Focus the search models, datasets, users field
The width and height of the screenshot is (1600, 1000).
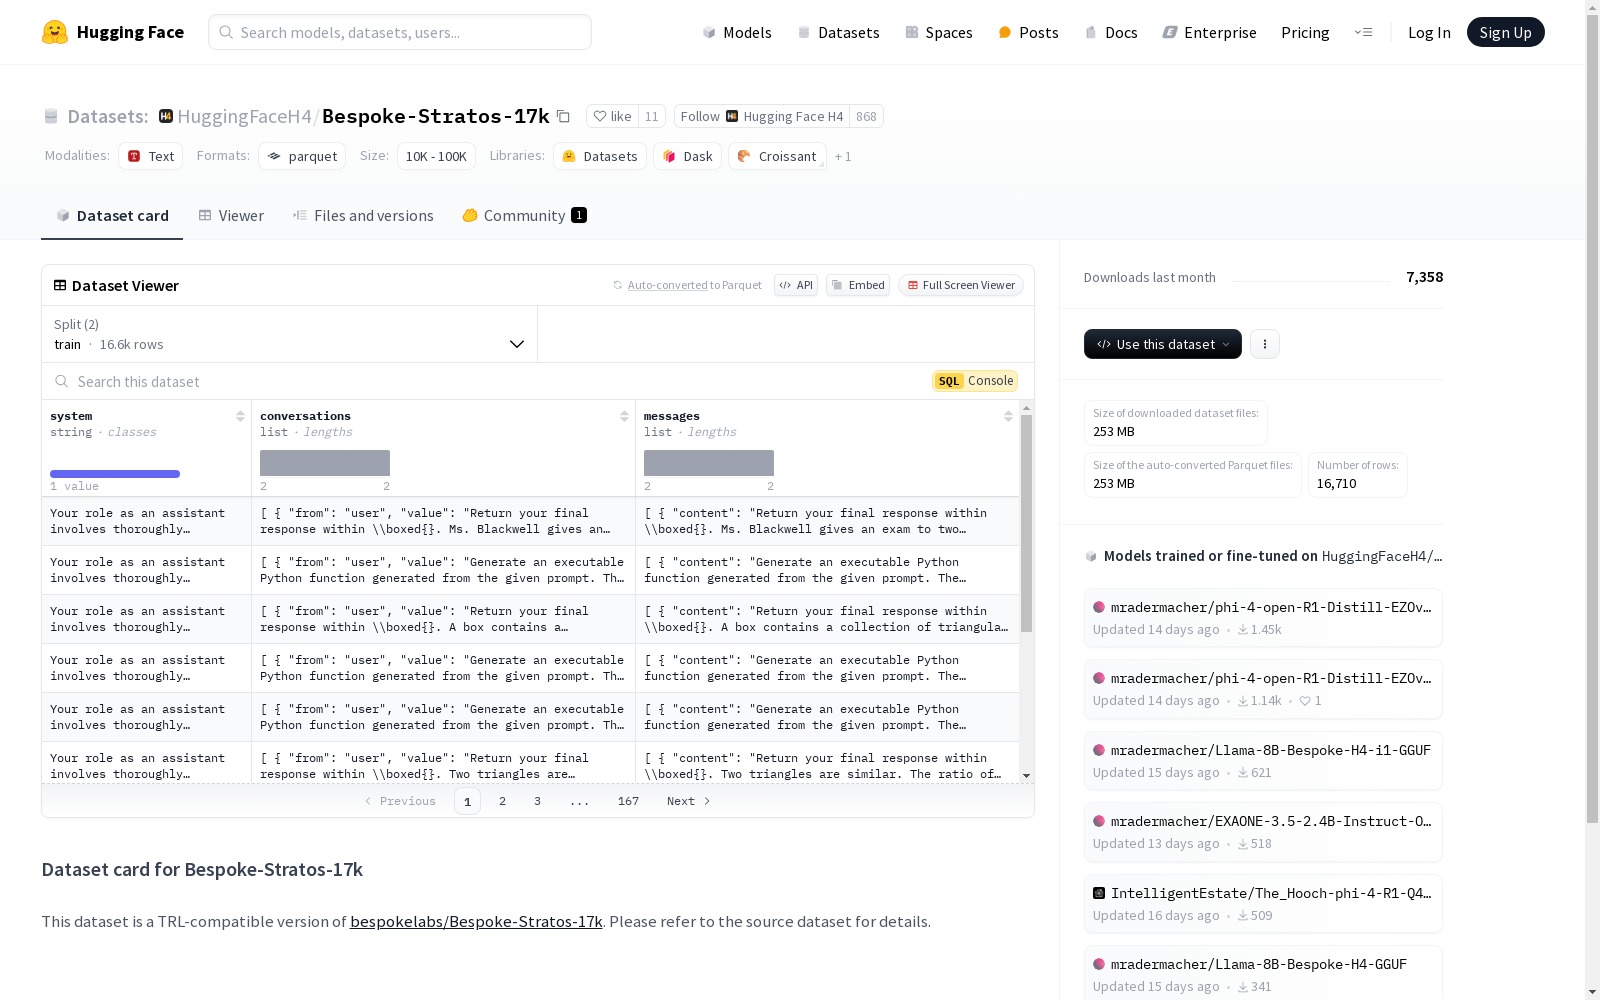coord(400,32)
